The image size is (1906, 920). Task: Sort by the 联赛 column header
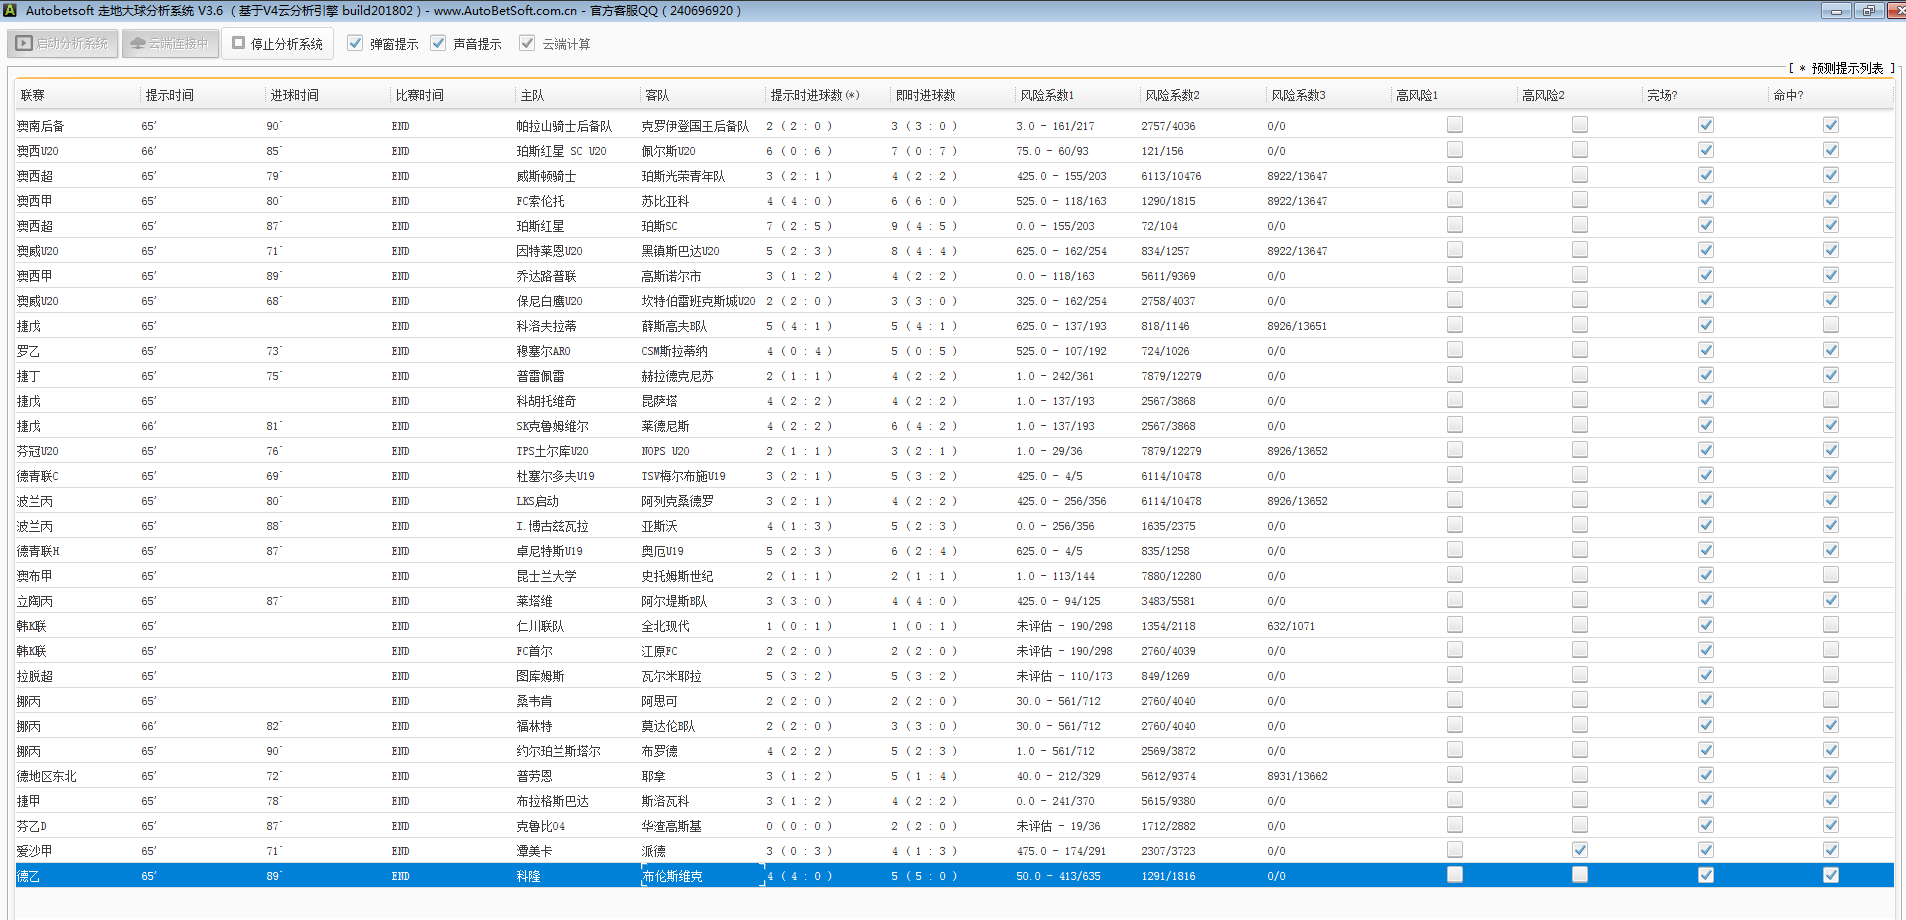click(33, 95)
